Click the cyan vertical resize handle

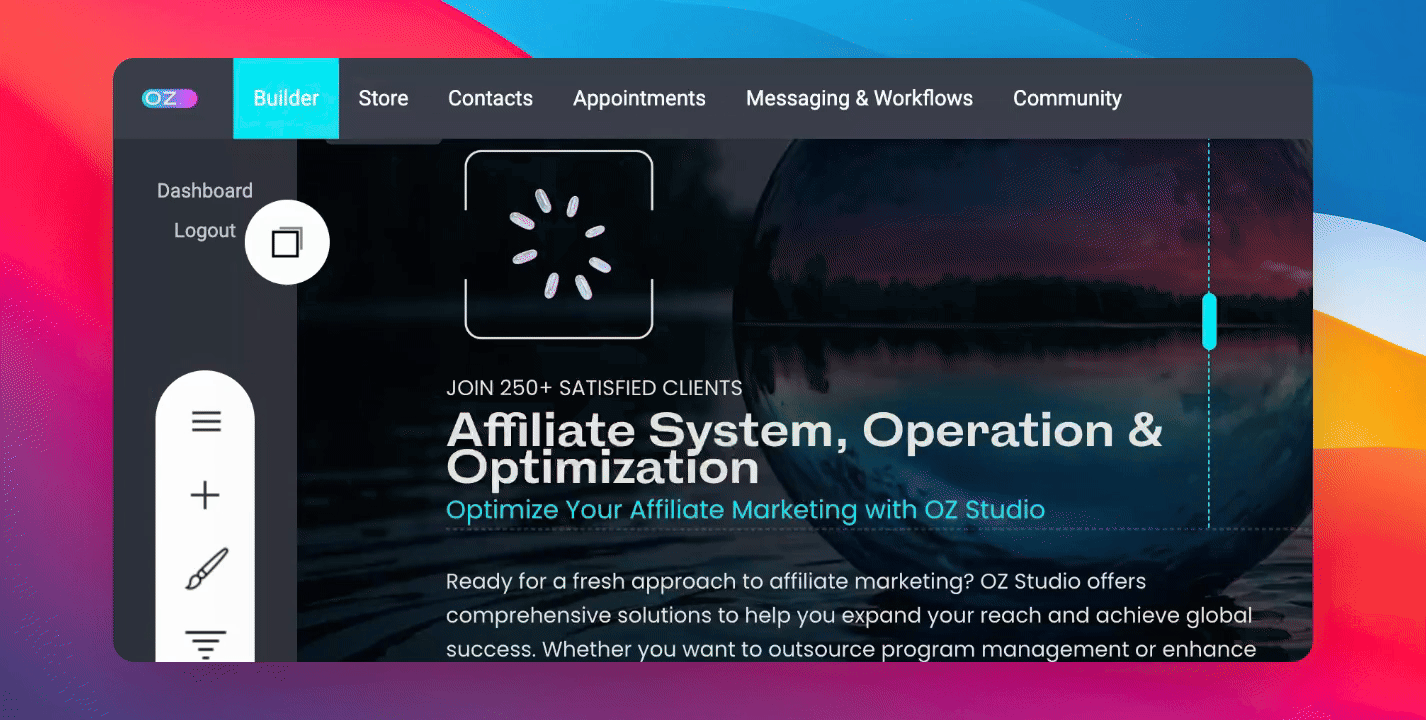click(1209, 321)
